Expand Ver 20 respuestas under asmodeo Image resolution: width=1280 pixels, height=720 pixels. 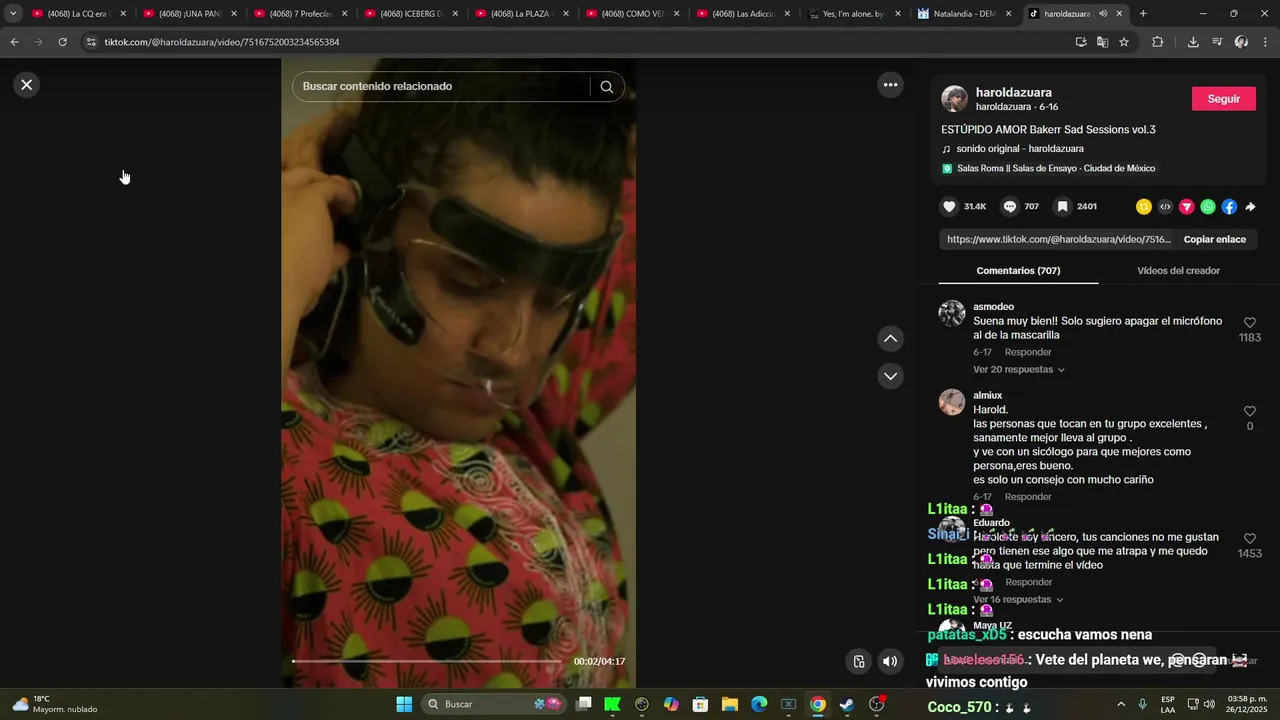[x=1019, y=370]
